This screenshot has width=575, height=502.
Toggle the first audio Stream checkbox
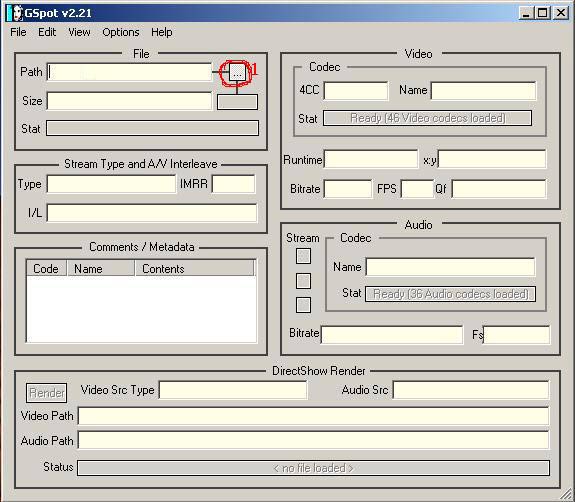pos(303,256)
